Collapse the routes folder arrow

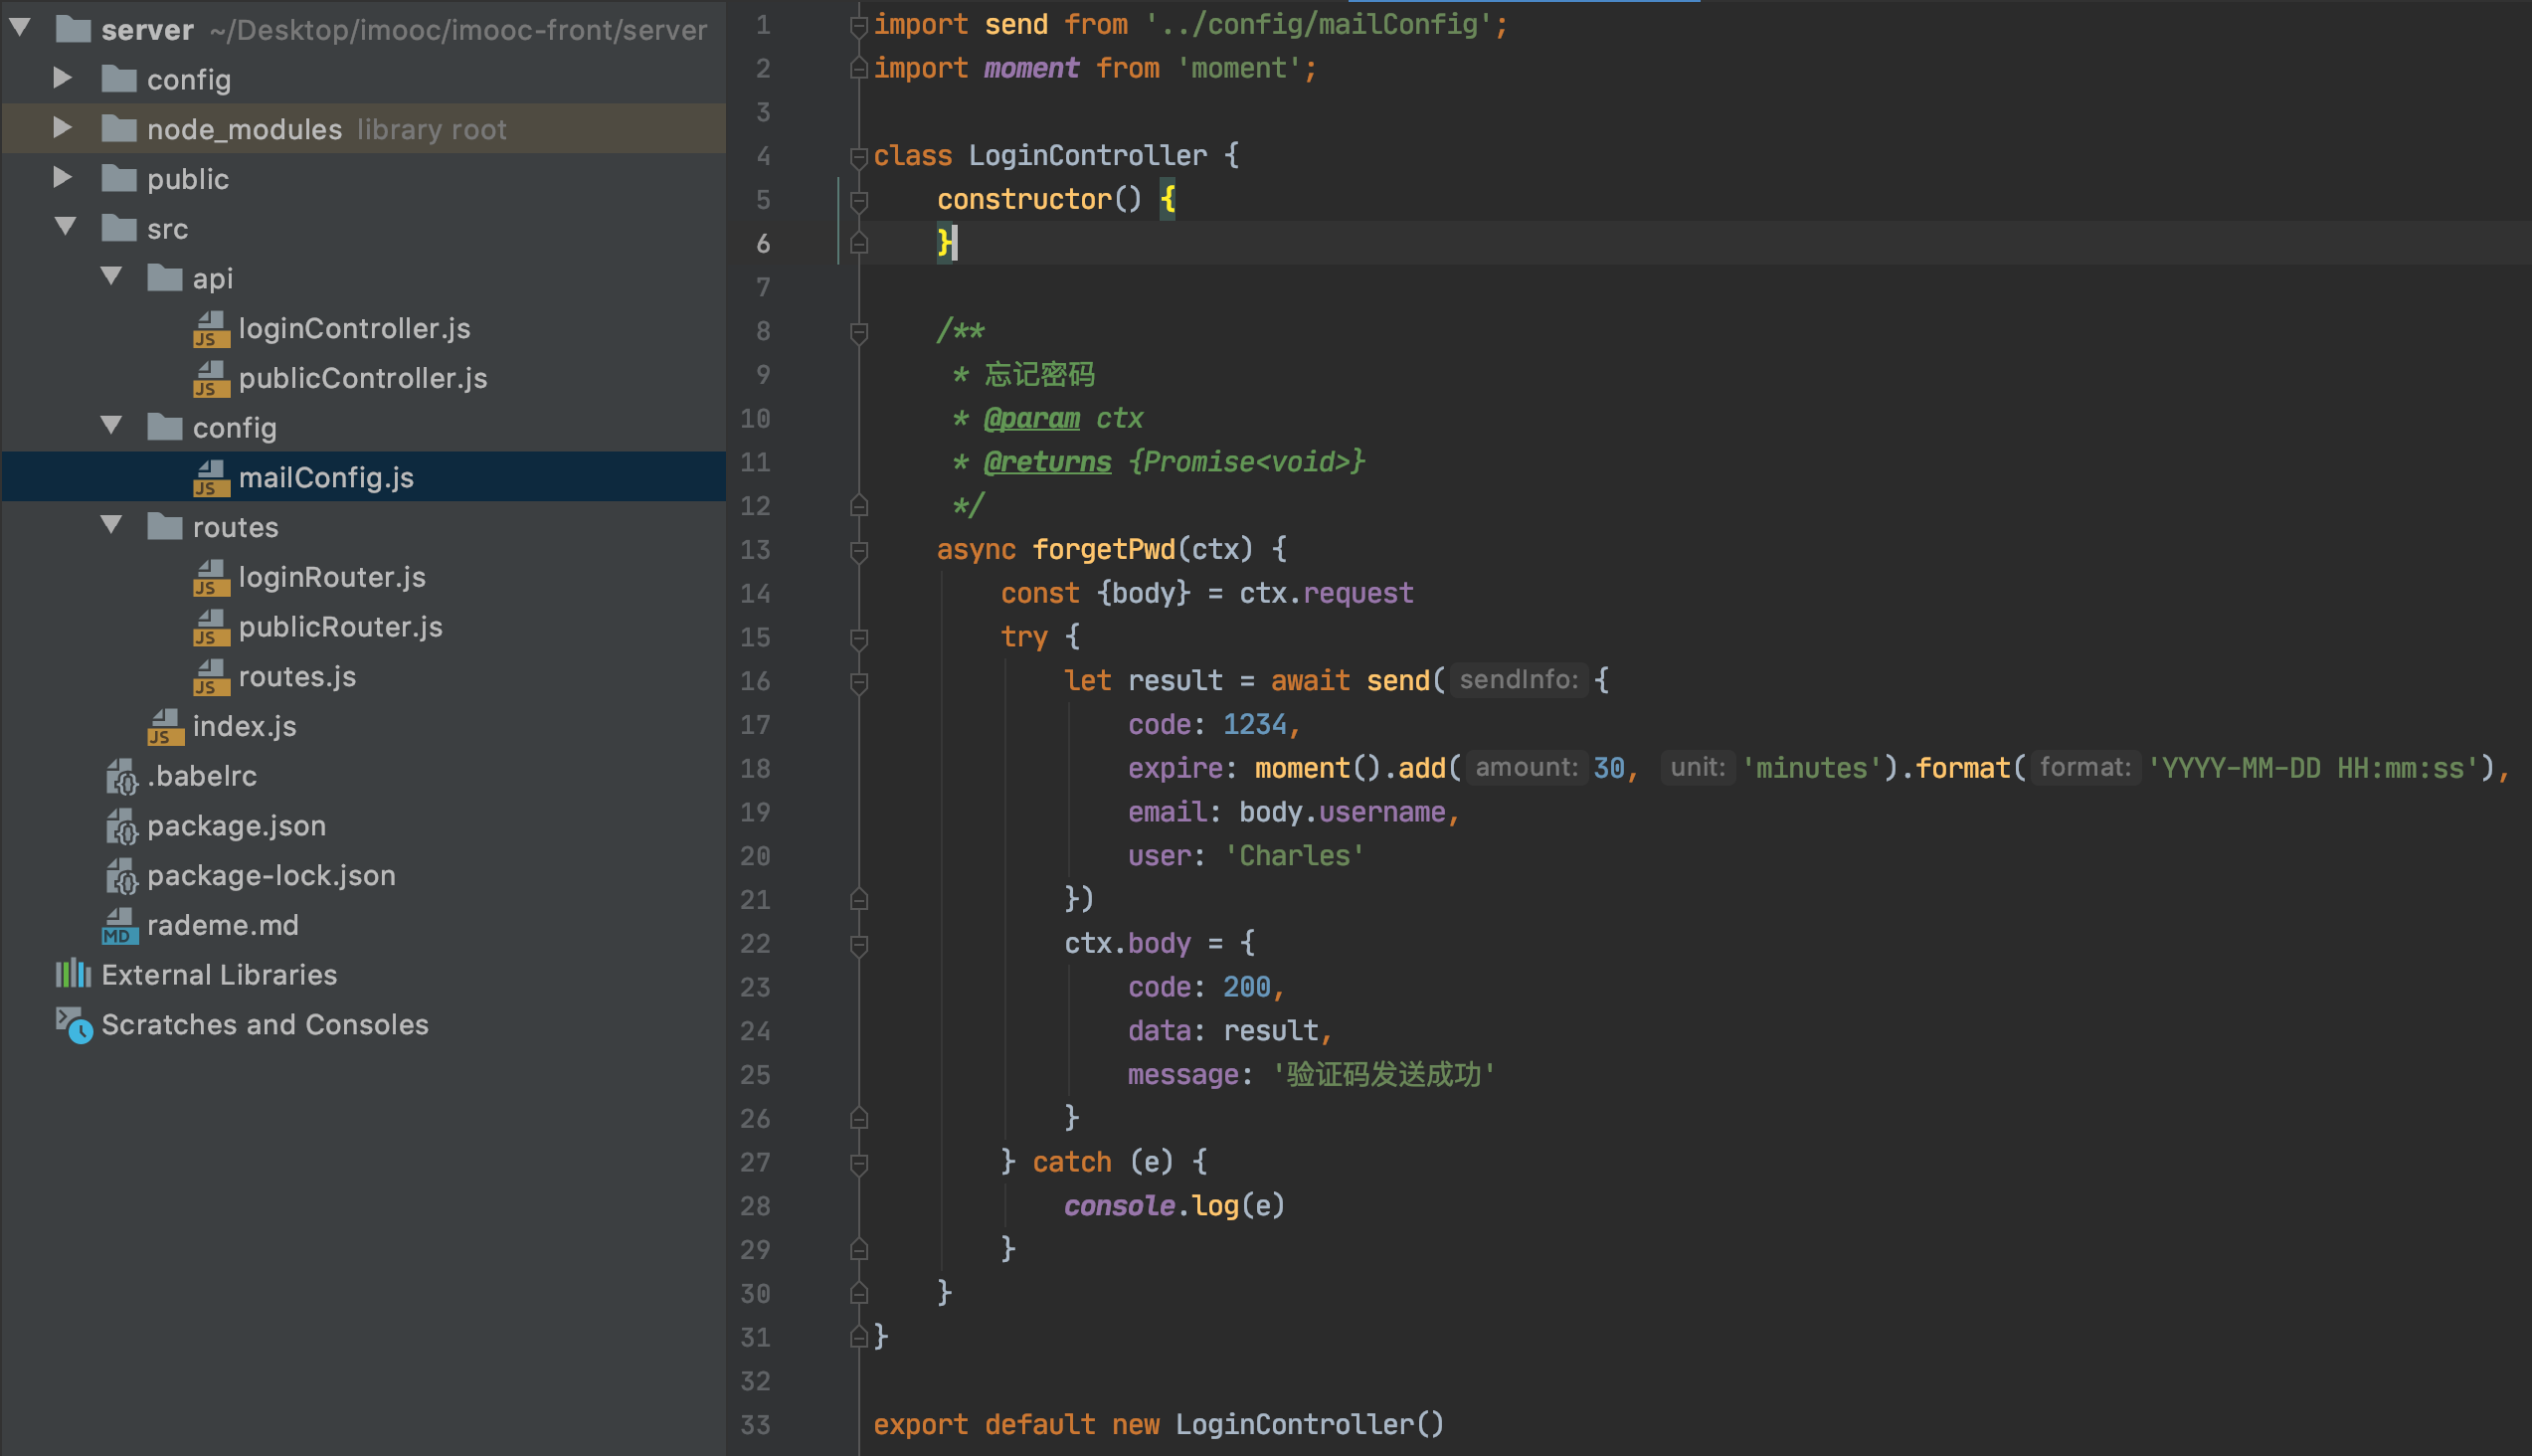[112, 525]
